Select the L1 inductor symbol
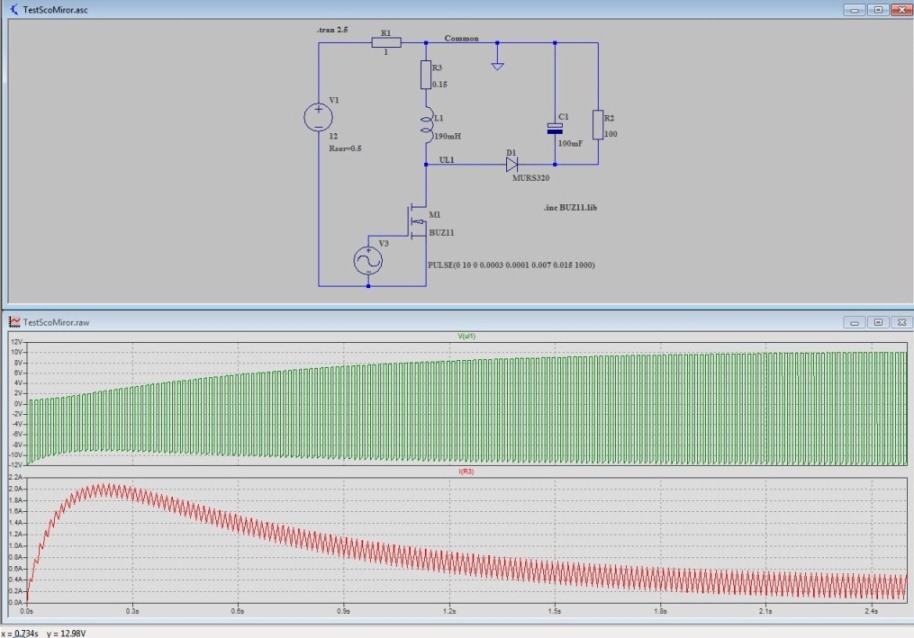This screenshot has width=914, height=638. pyautogui.click(x=425, y=127)
